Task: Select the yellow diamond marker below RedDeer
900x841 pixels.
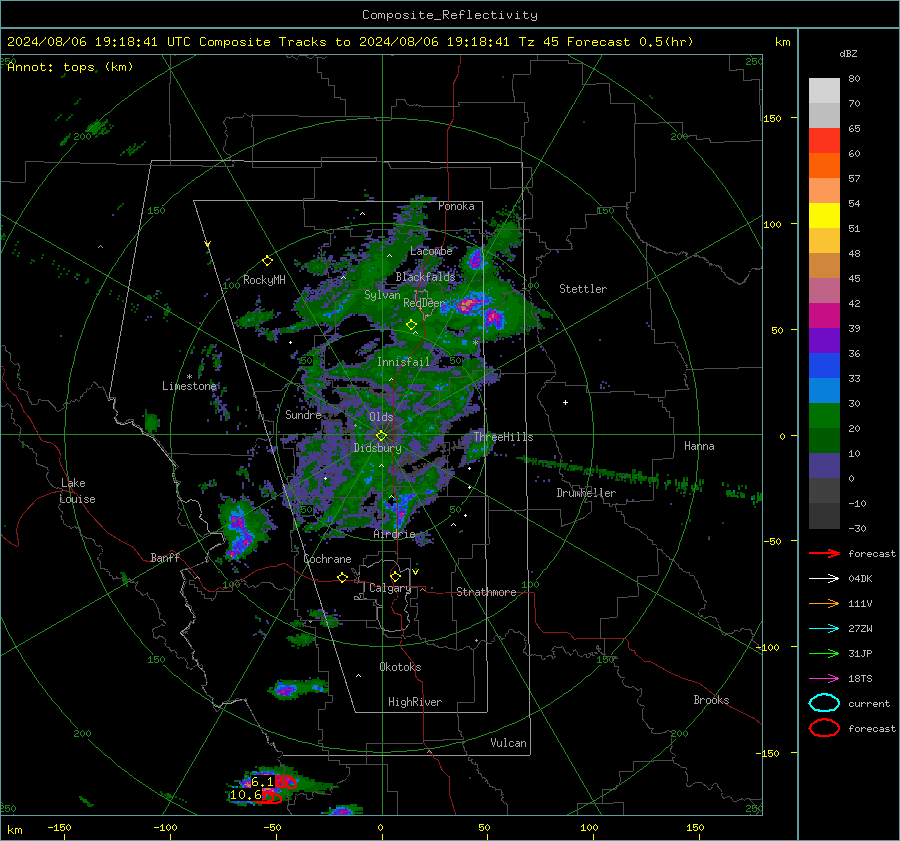Action: tap(411, 325)
